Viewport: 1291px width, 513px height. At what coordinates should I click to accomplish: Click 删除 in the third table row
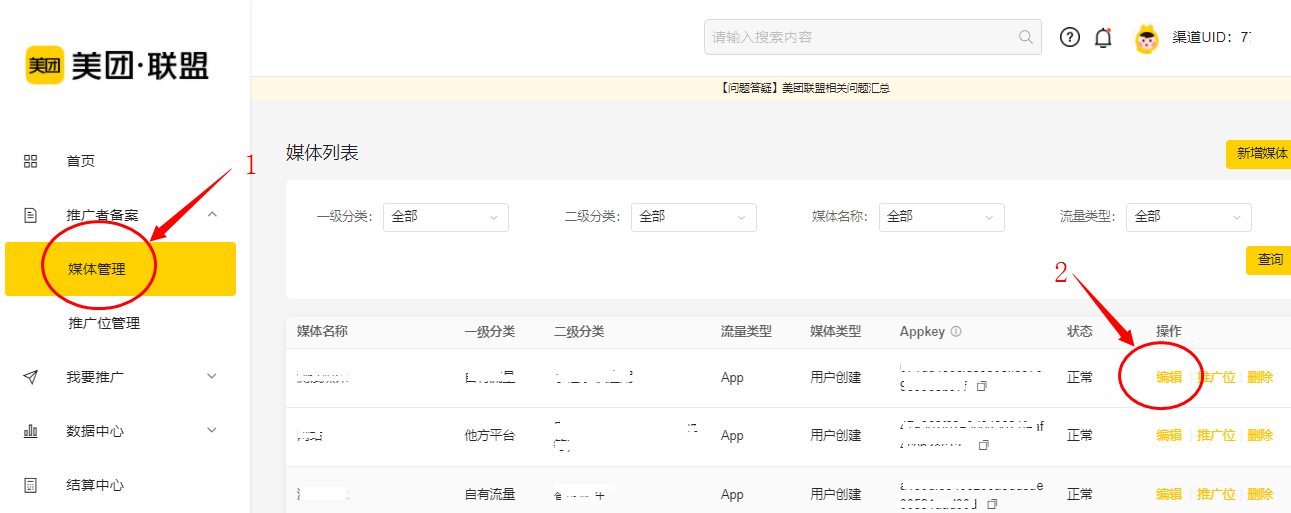tap(1260, 494)
